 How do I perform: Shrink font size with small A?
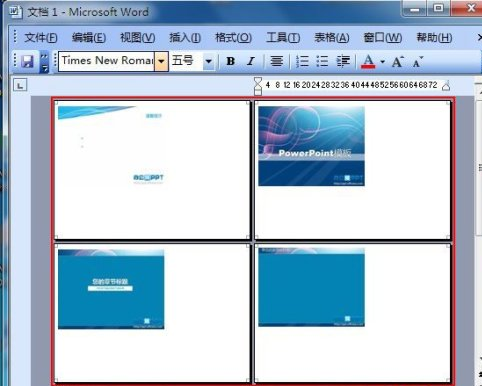click(418, 62)
